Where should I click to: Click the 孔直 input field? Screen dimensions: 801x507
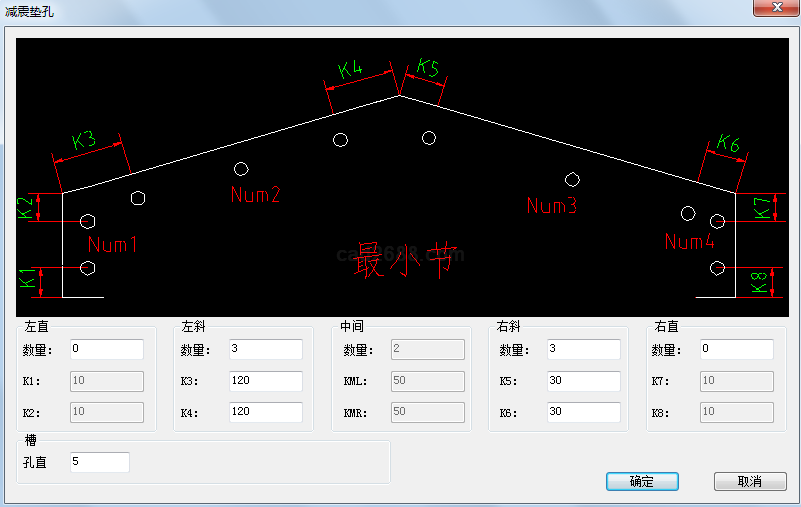(99, 462)
